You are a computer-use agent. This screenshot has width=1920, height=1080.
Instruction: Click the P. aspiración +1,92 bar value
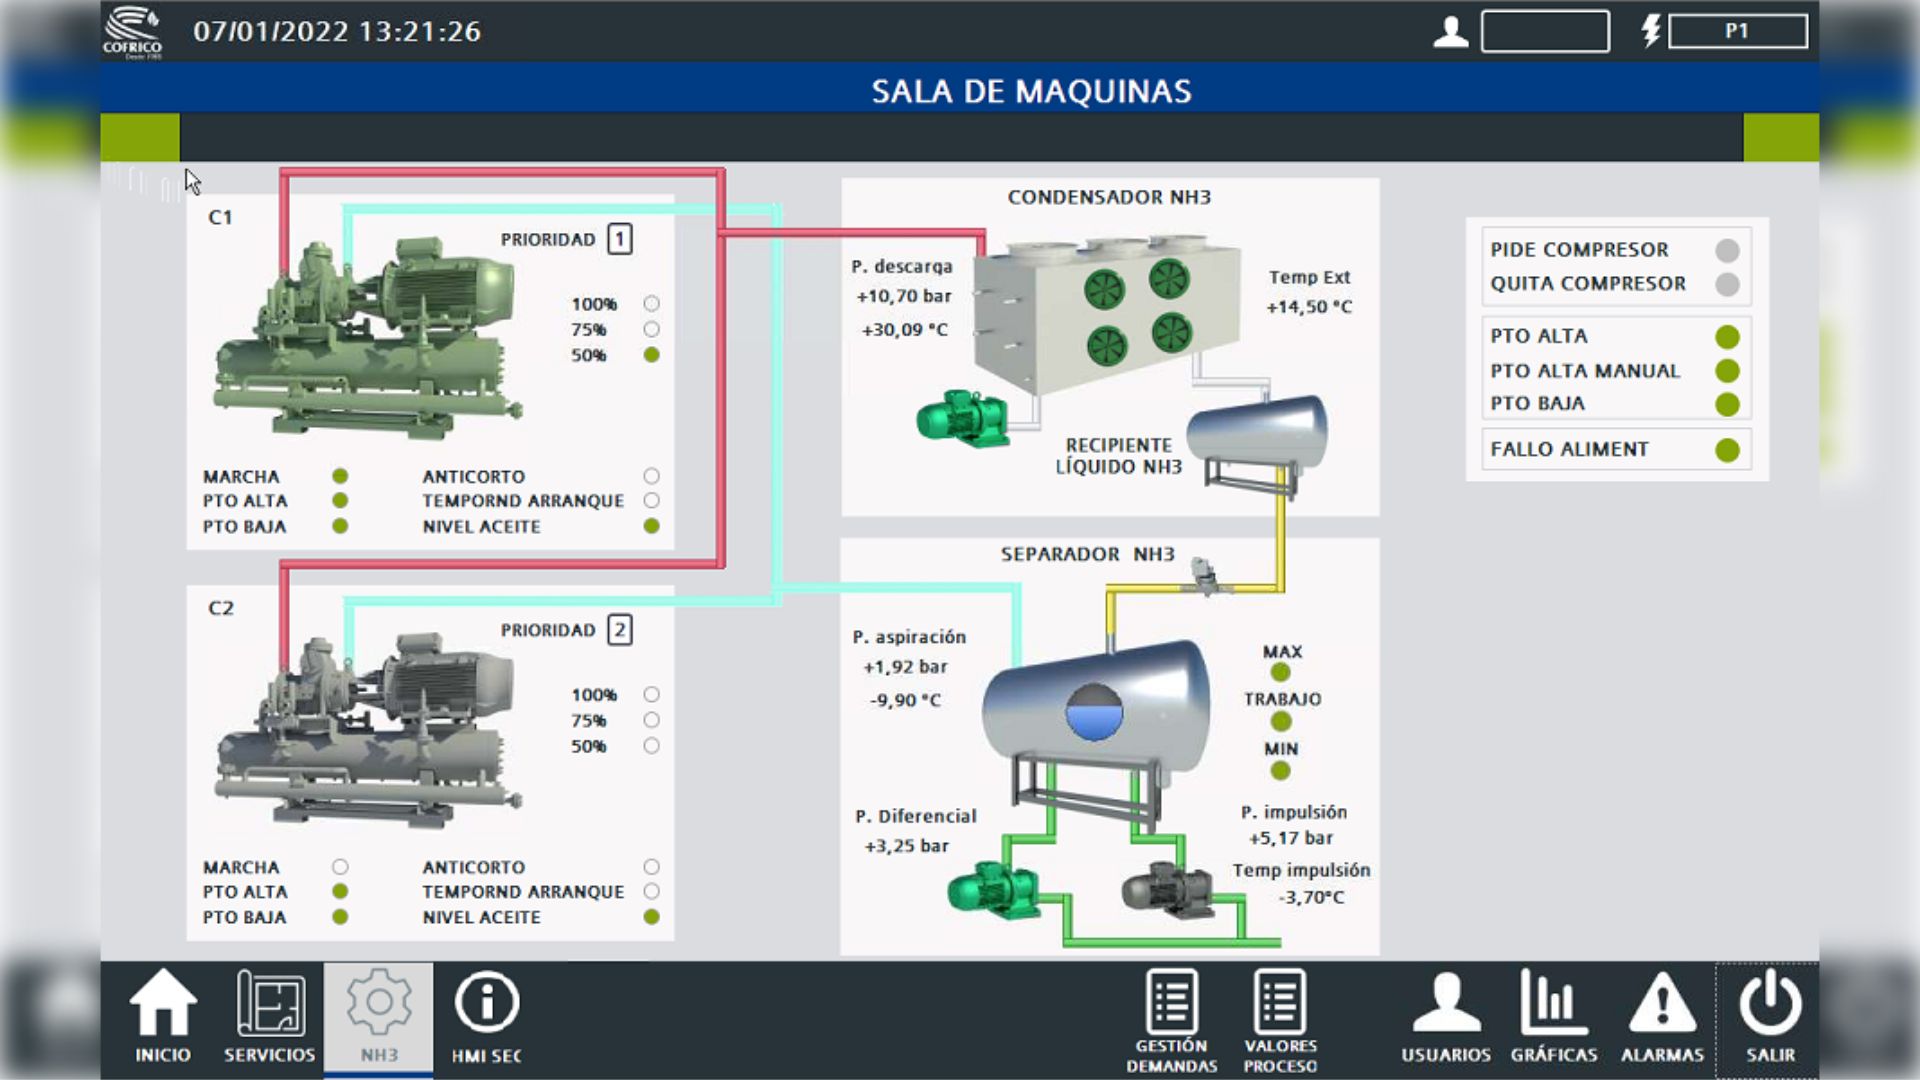[x=905, y=668]
